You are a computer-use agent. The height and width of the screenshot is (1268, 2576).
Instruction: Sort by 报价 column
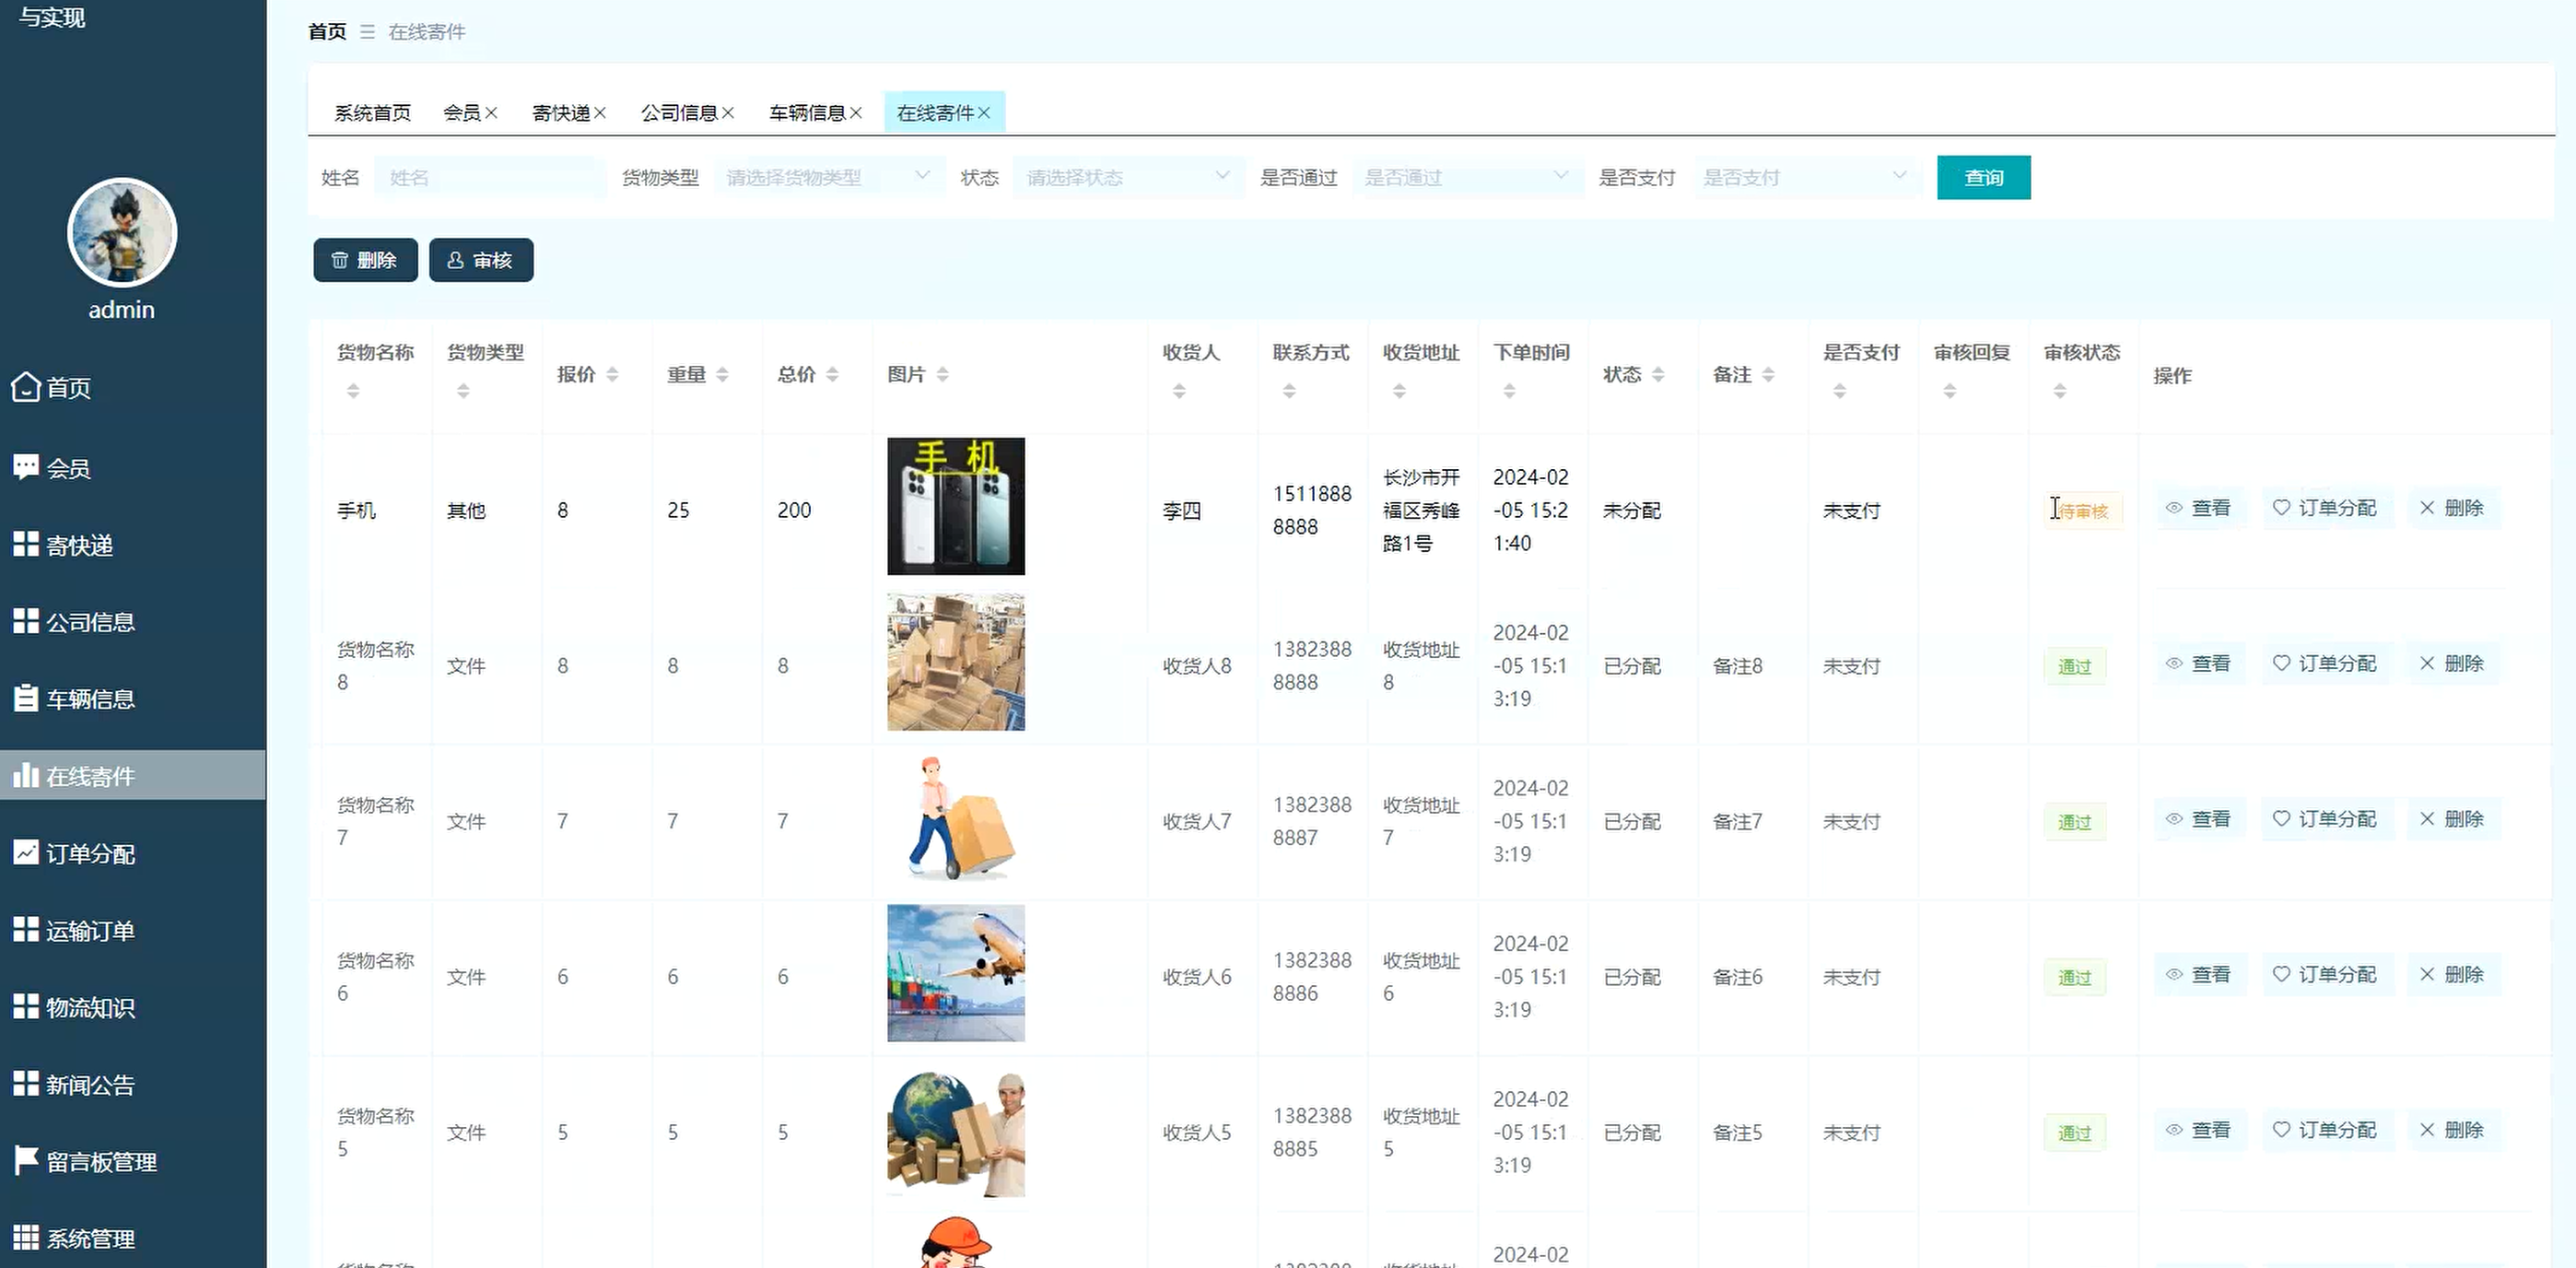click(x=613, y=374)
